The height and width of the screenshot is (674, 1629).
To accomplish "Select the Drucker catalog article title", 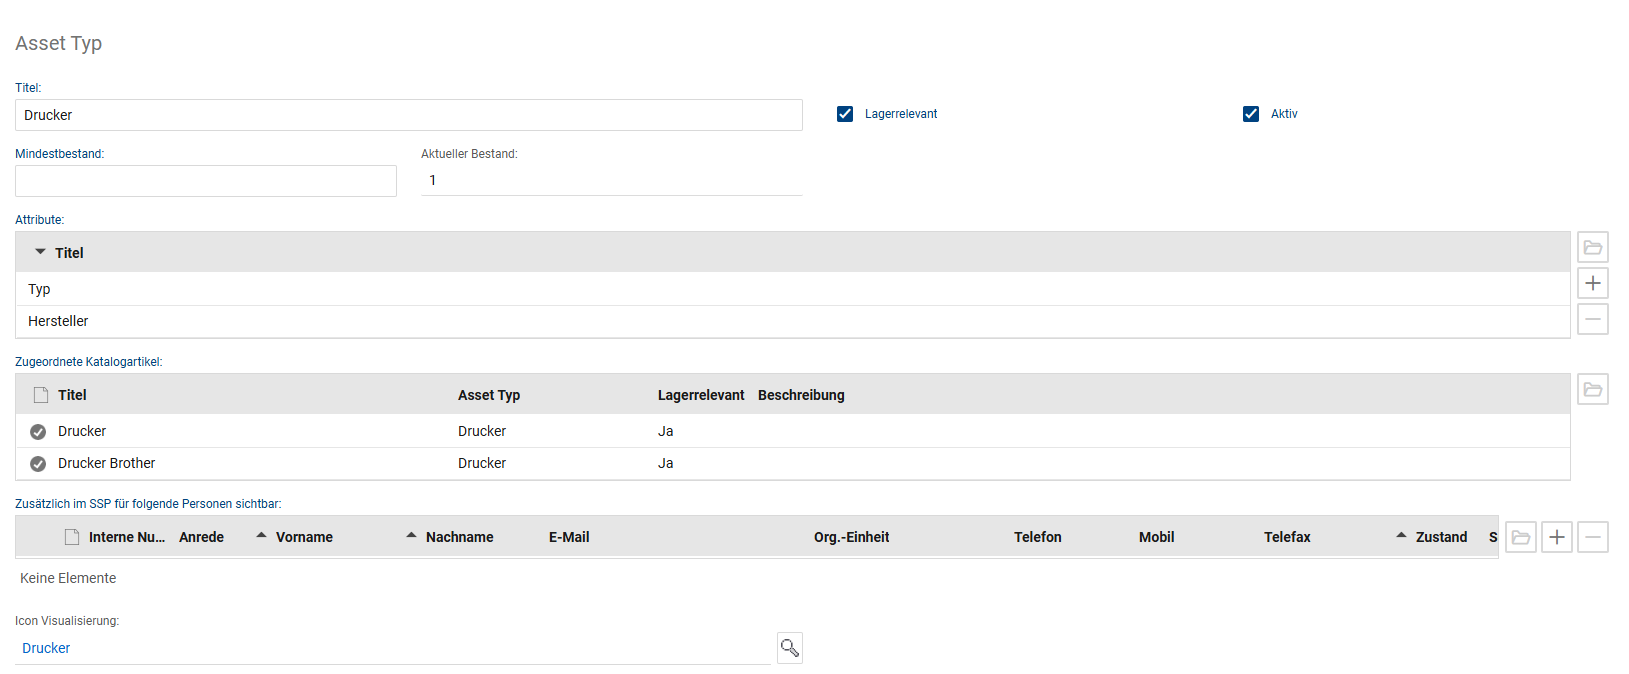I will pyautogui.click(x=82, y=431).
